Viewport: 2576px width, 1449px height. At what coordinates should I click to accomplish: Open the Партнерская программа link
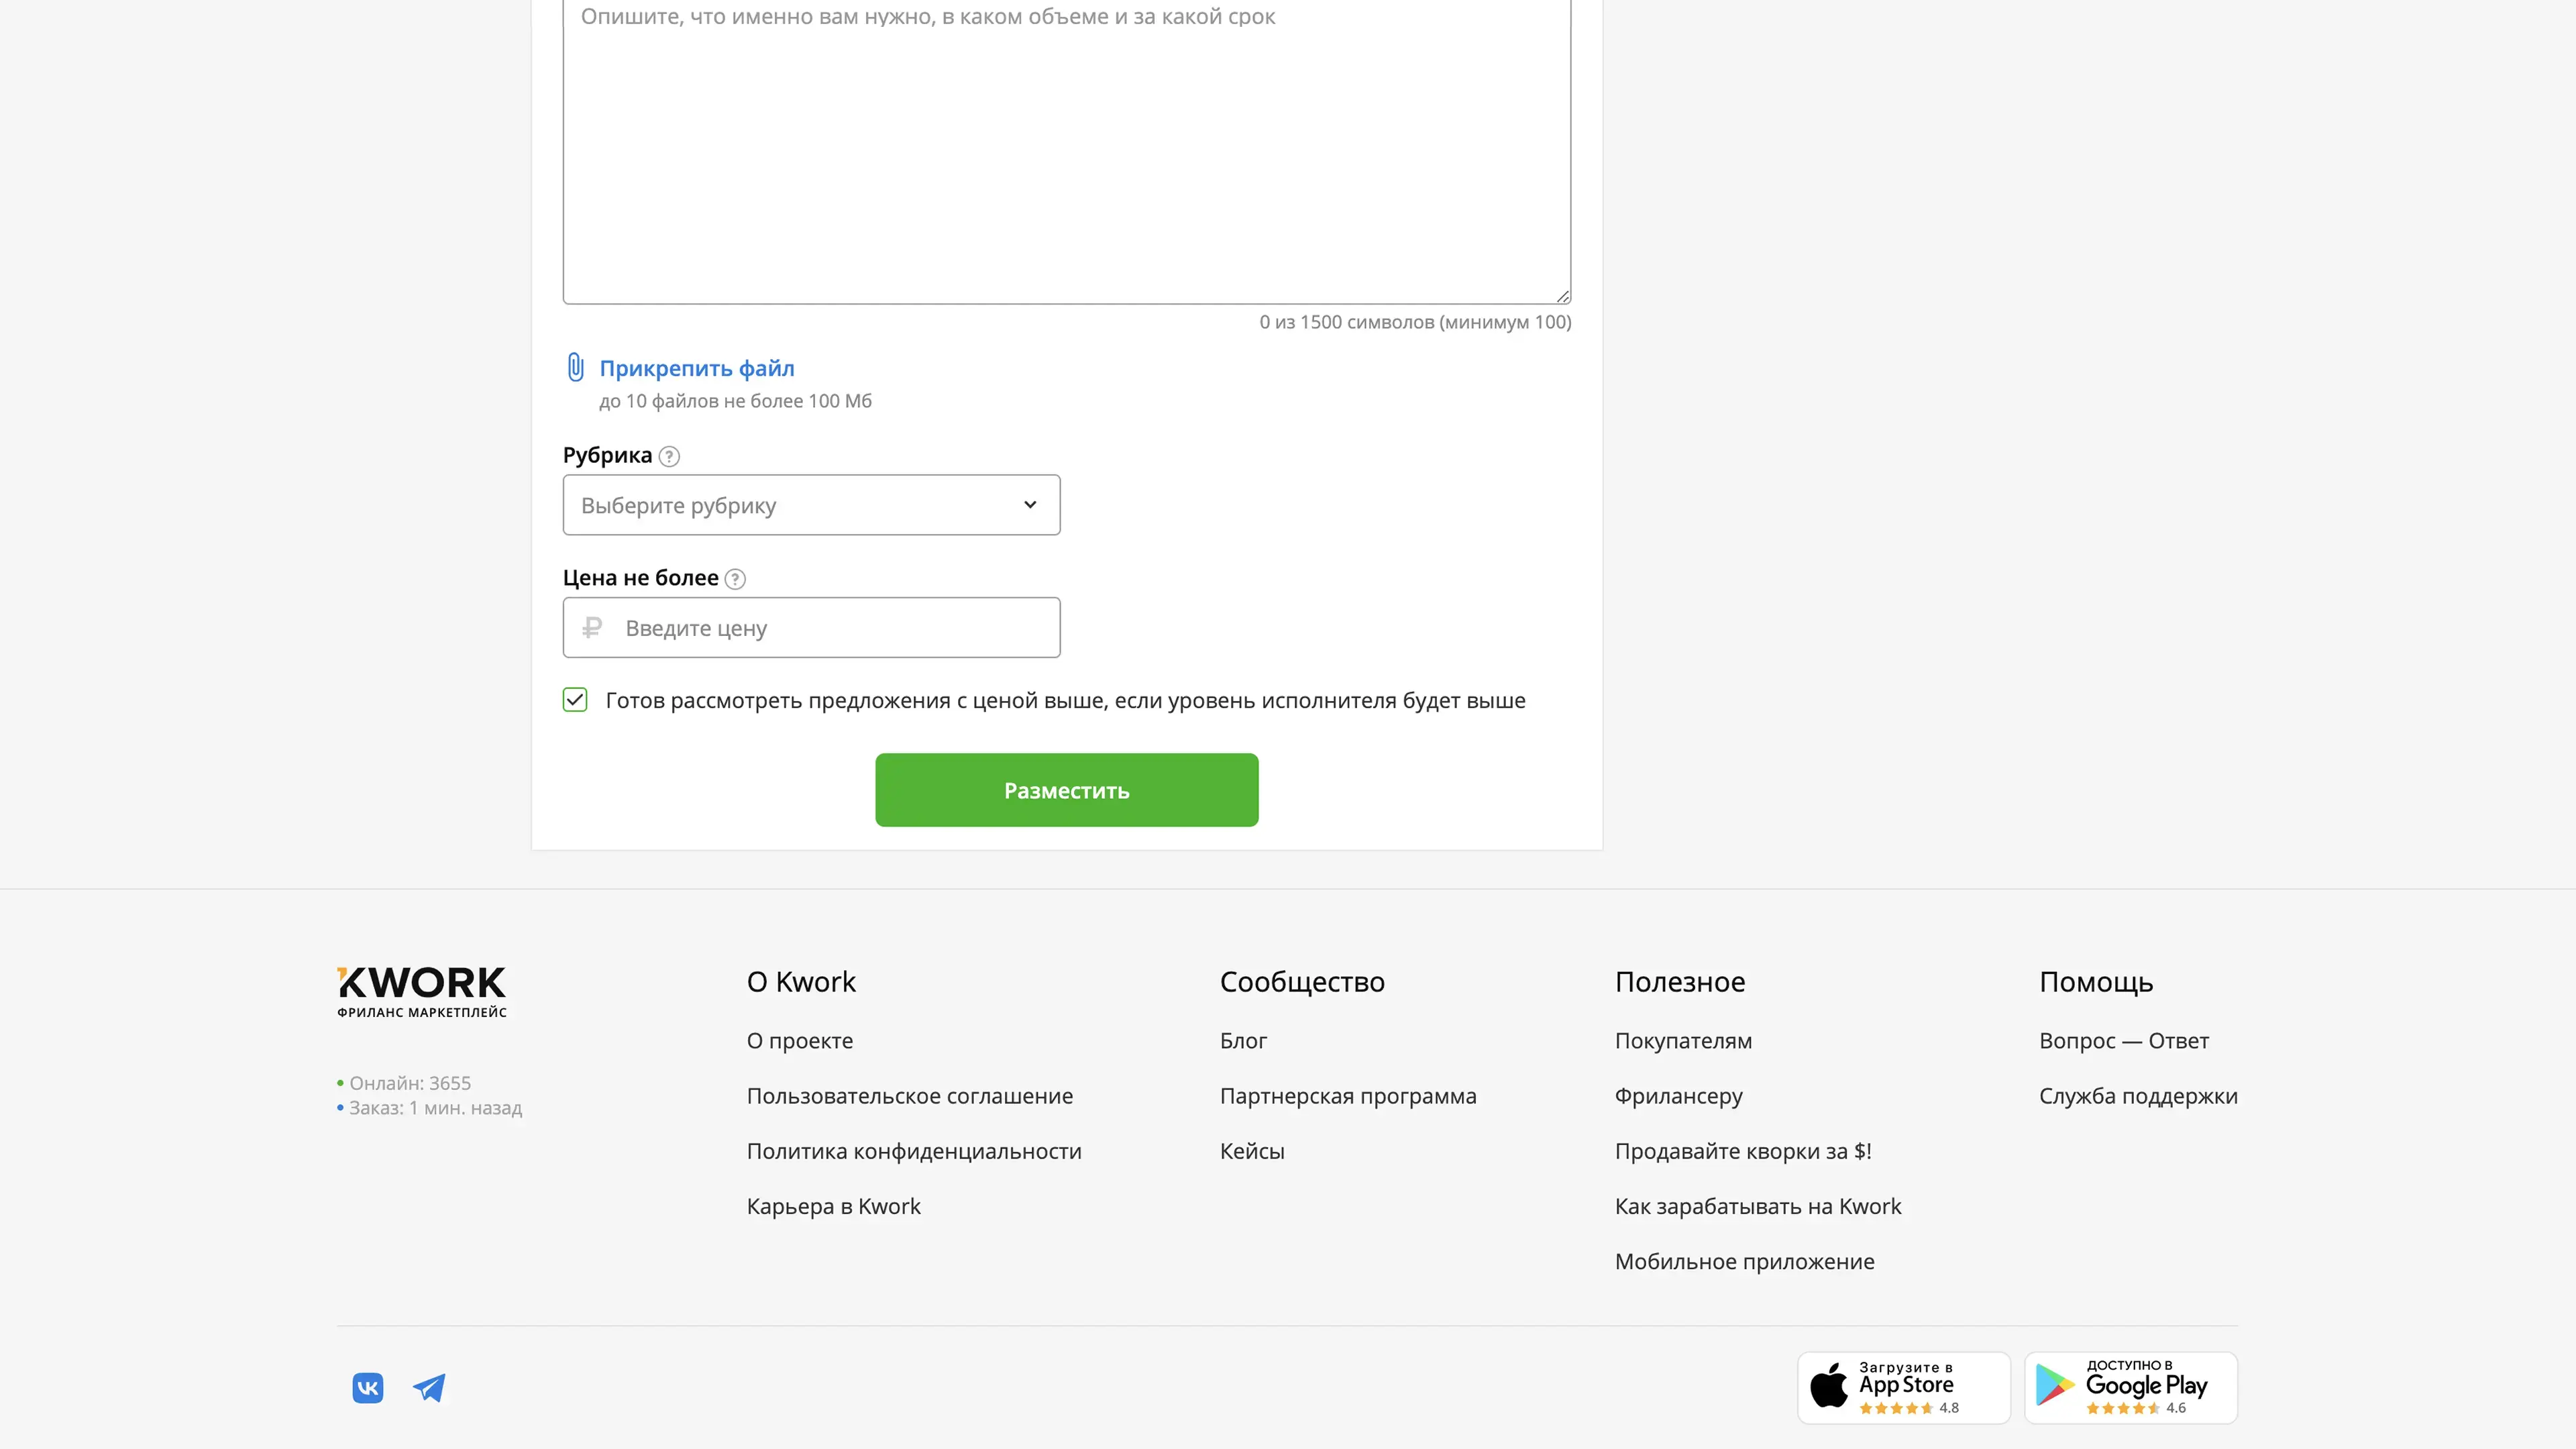[x=1347, y=1096]
